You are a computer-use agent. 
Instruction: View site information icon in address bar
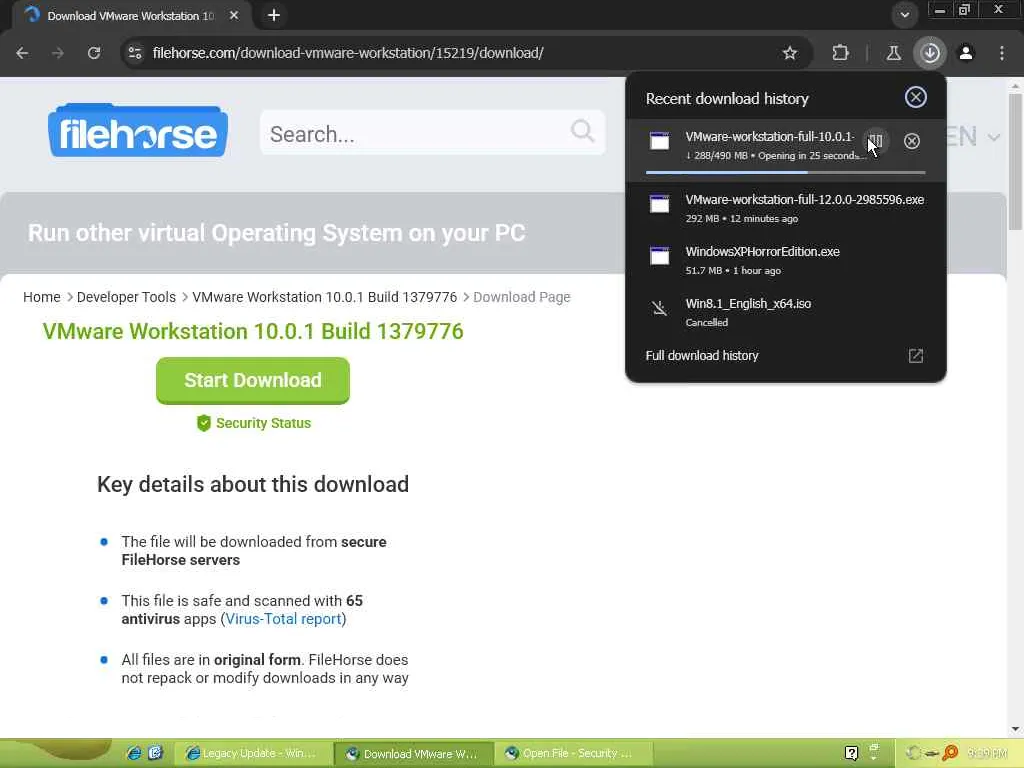pos(135,53)
